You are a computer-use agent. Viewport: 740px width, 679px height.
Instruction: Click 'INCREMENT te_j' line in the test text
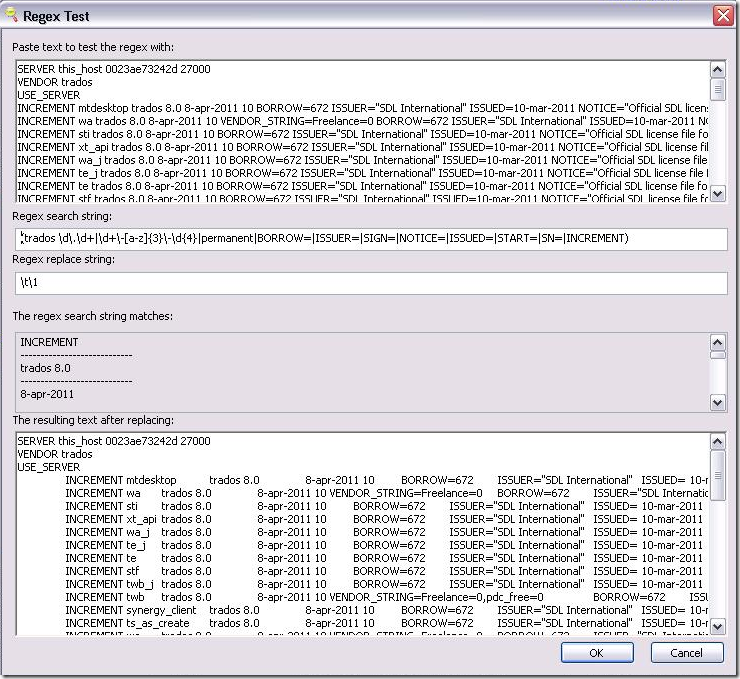click(x=362, y=173)
